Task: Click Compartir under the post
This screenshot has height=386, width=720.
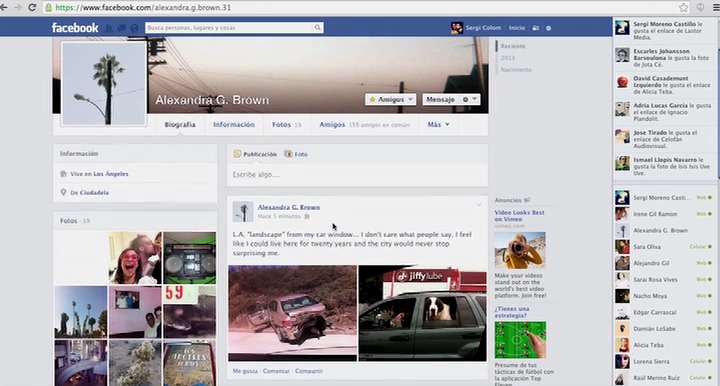Action: [309, 371]
